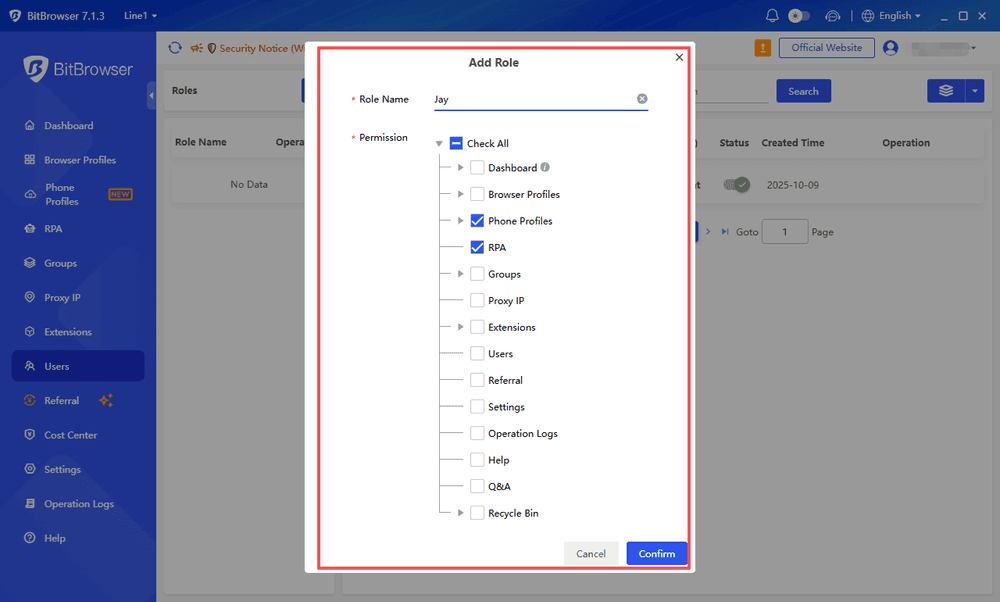Open Proxy IP in the sidebar
Image resolution: width=1000 pixels, height=602 pixels.
[x=62, y=298]
